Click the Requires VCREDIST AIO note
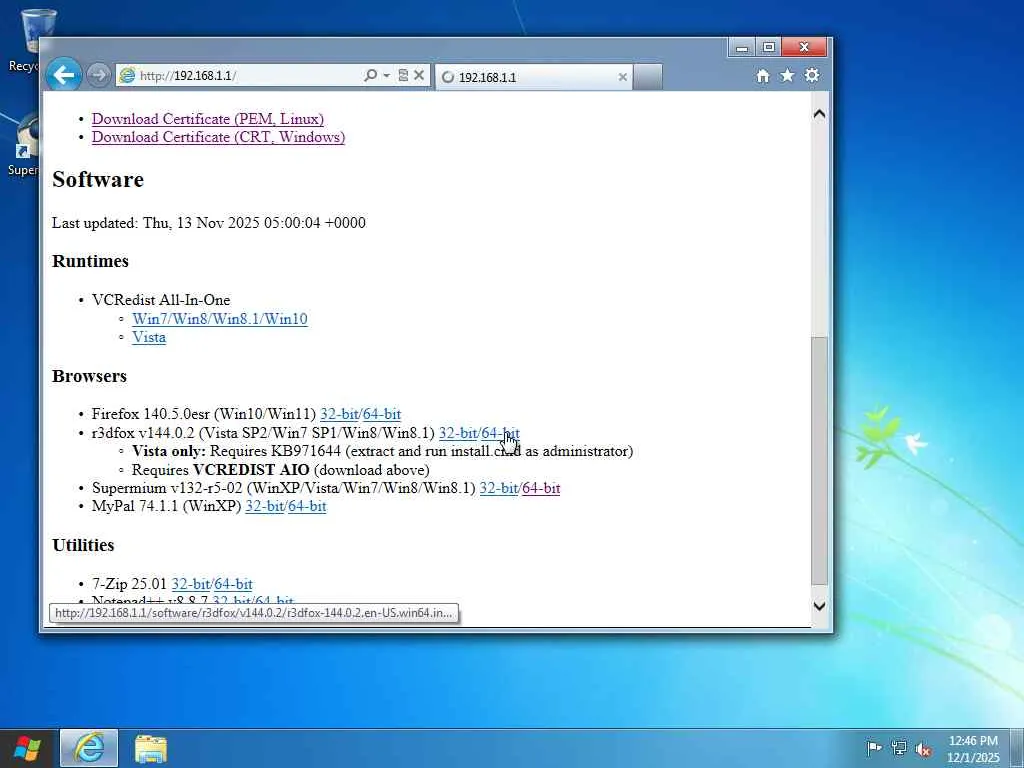The width and height of the screenshot is (1024, 768). pos(281,470)
